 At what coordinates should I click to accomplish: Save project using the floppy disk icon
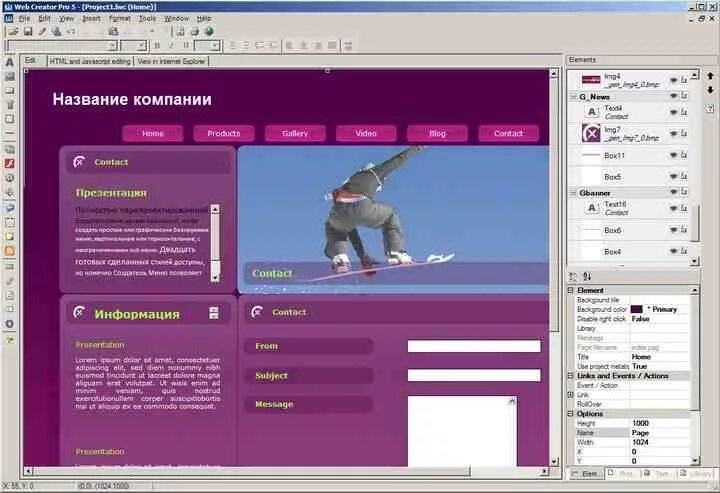pos(28,32)
